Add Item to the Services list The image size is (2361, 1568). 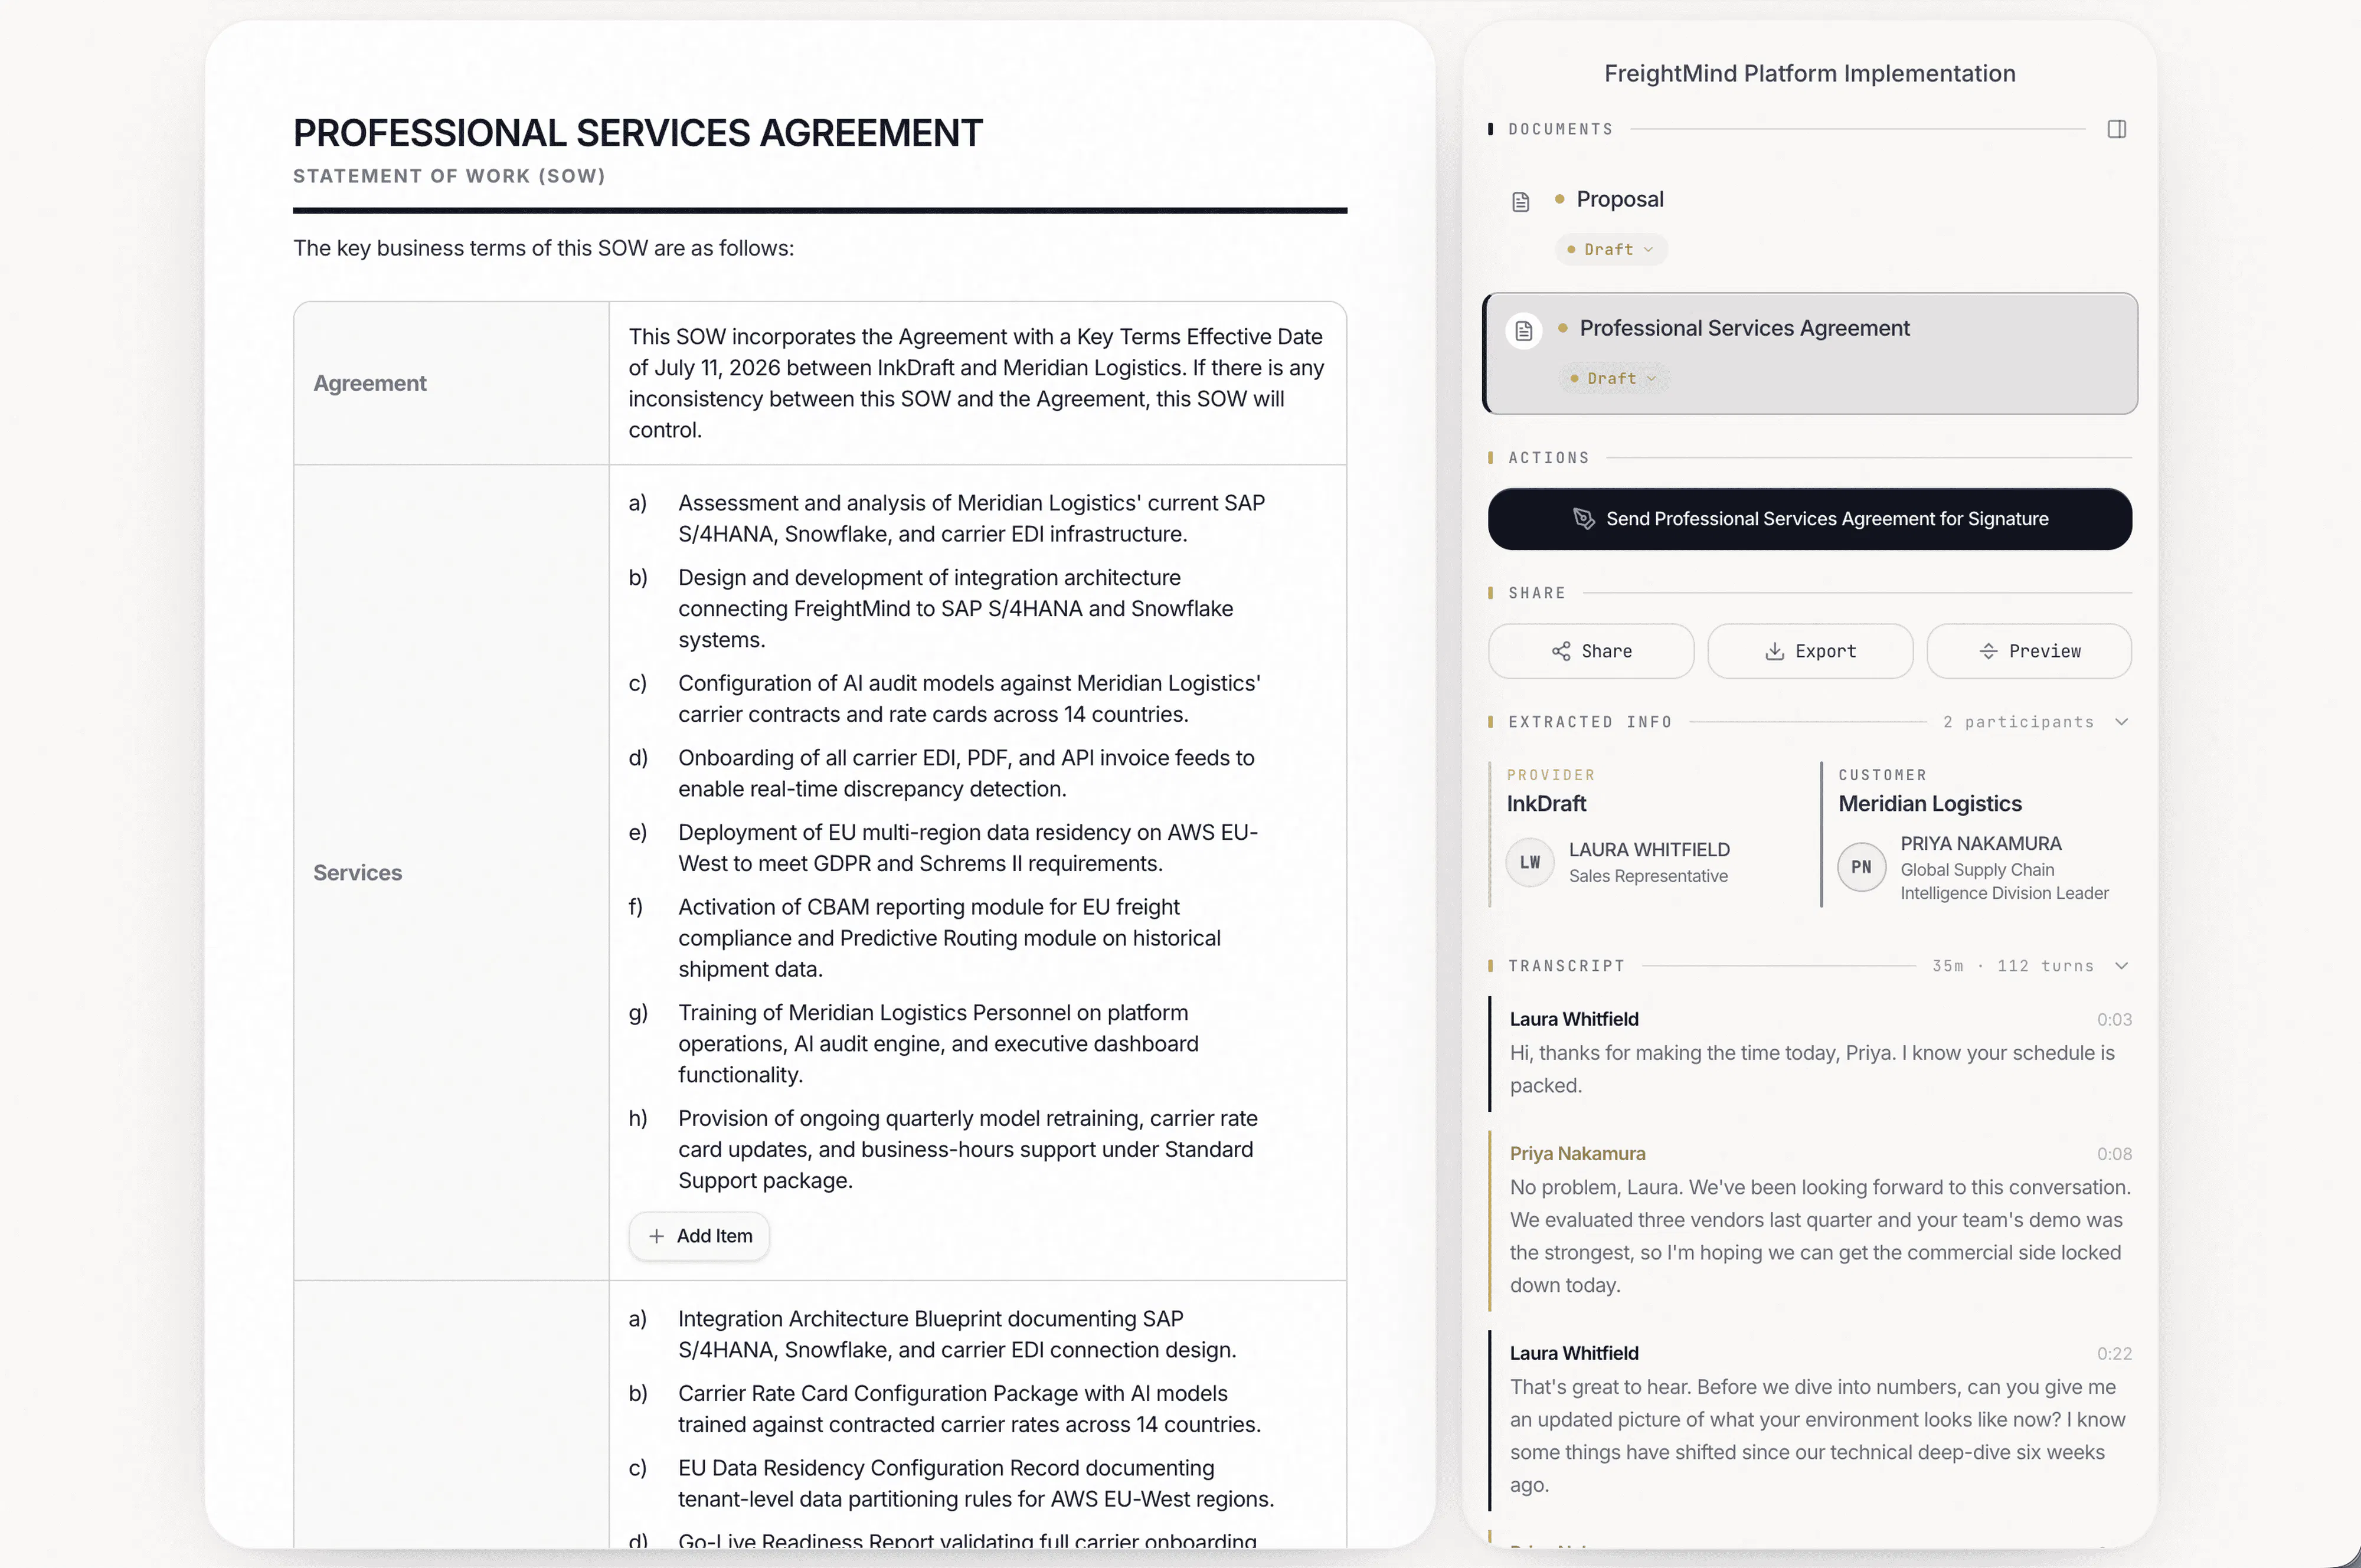coord(699,1236)
